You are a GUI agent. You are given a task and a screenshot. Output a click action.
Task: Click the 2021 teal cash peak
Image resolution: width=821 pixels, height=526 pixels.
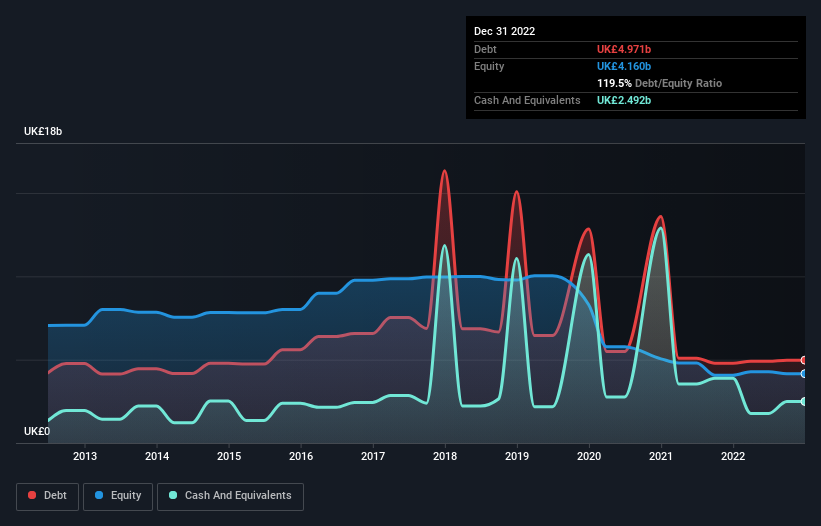tap(661, 229)
